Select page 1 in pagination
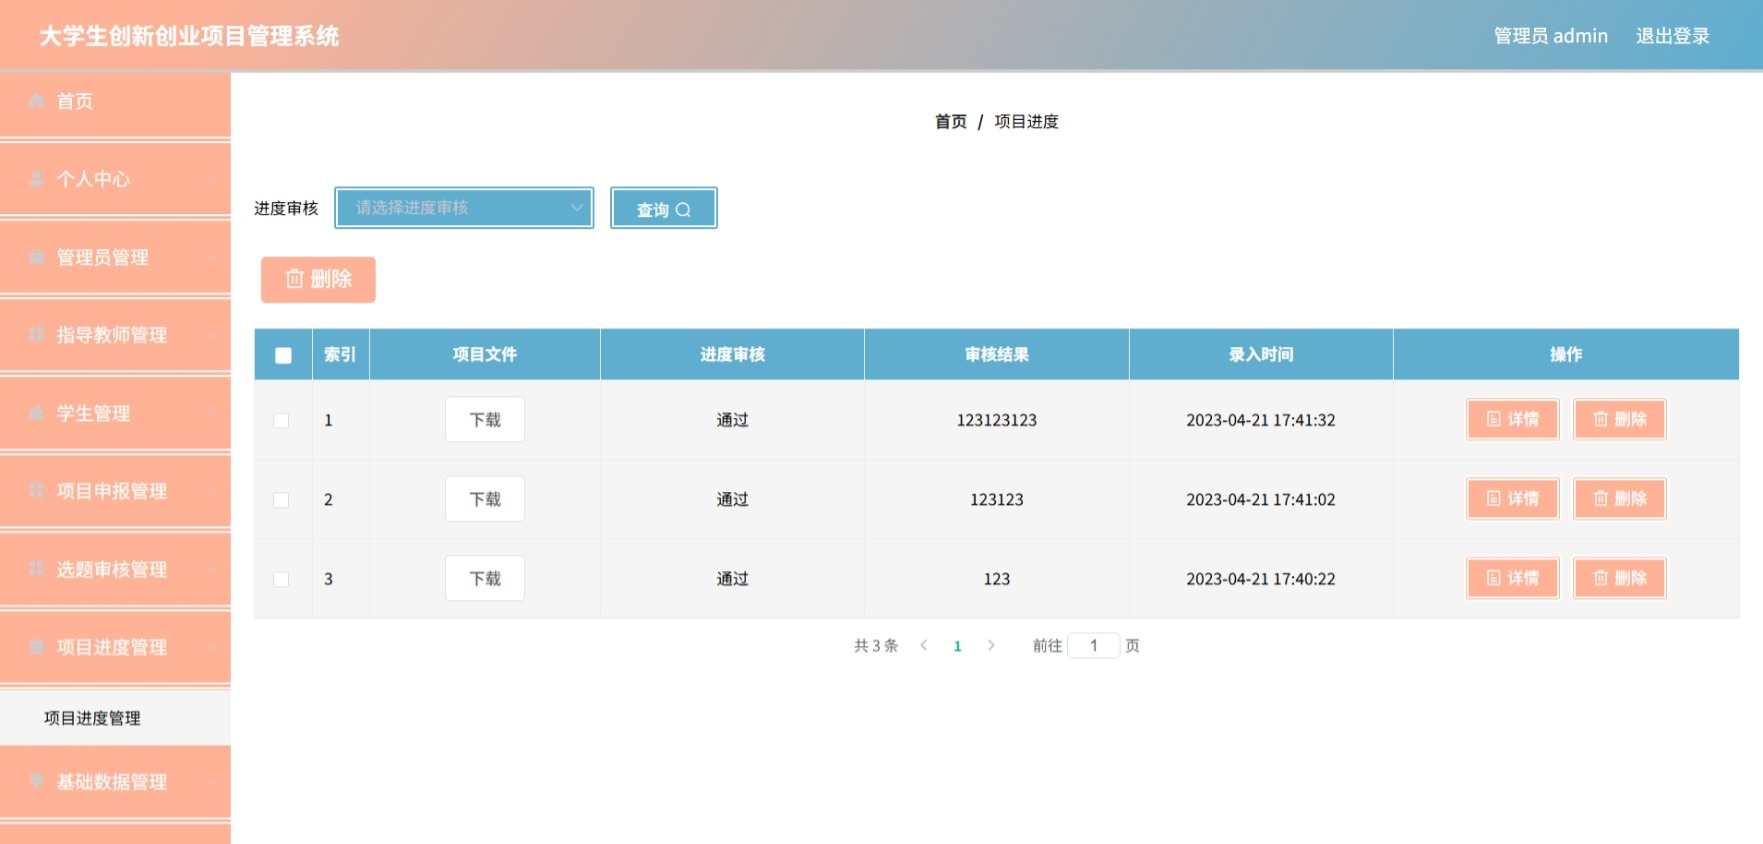 pos(957,646)
